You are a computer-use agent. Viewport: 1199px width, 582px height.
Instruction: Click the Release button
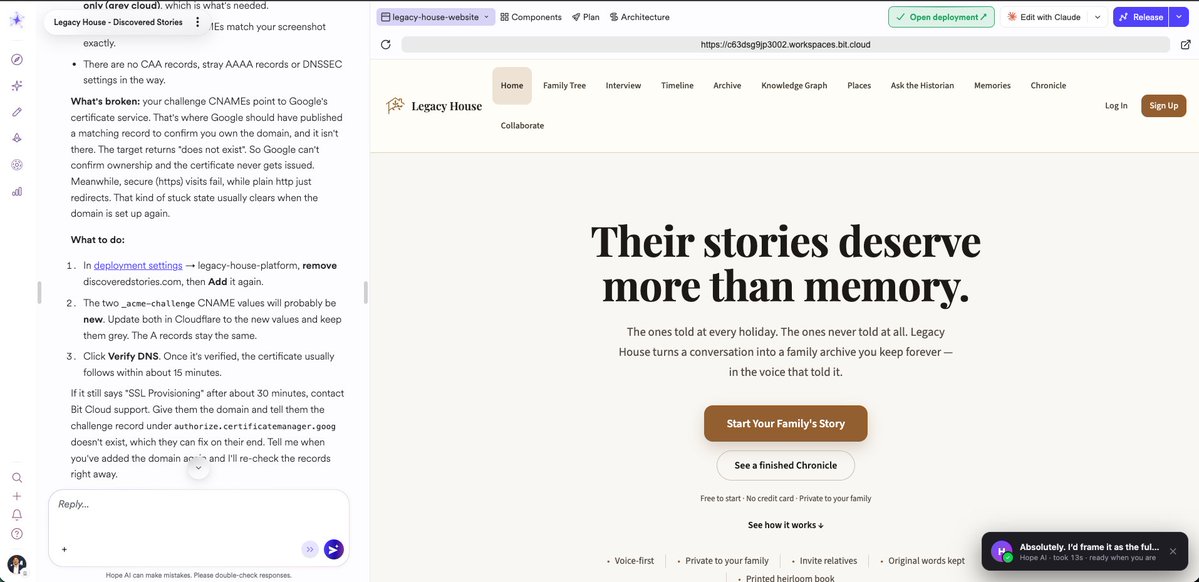click(x=1141, y=17)
